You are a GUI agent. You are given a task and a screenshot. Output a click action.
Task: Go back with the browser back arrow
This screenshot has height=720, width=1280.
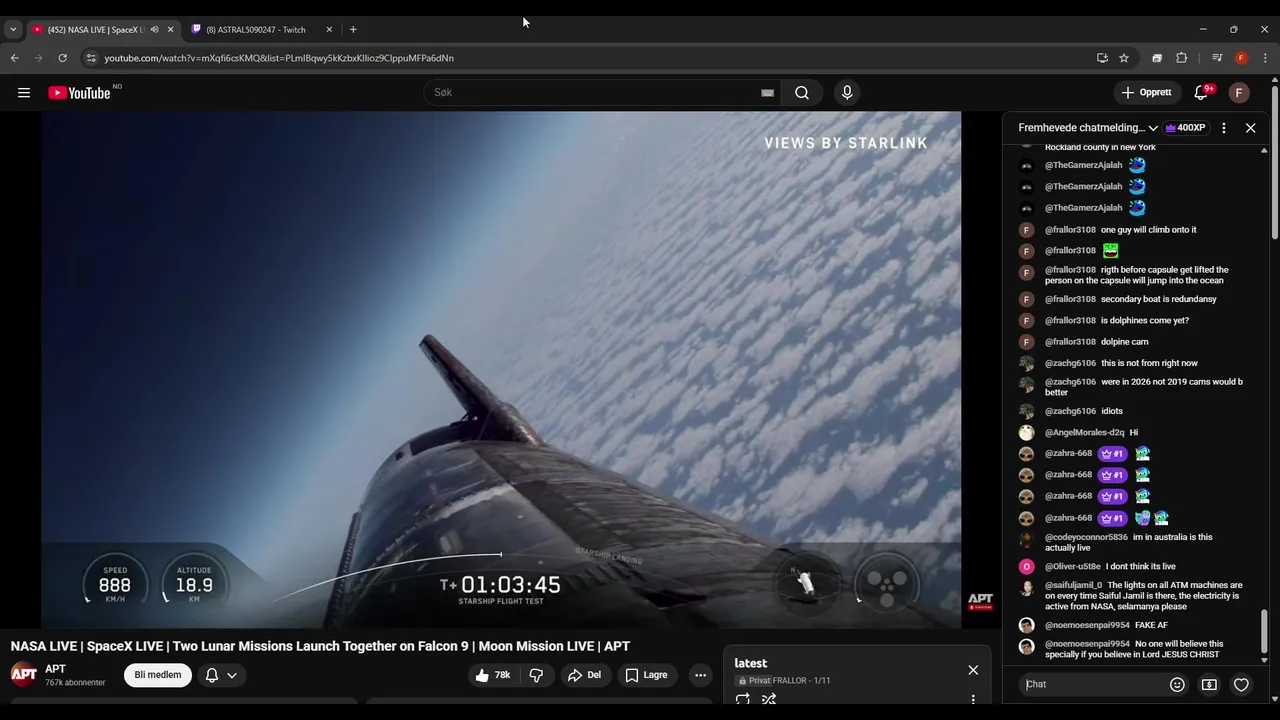(x=15, y=58)
